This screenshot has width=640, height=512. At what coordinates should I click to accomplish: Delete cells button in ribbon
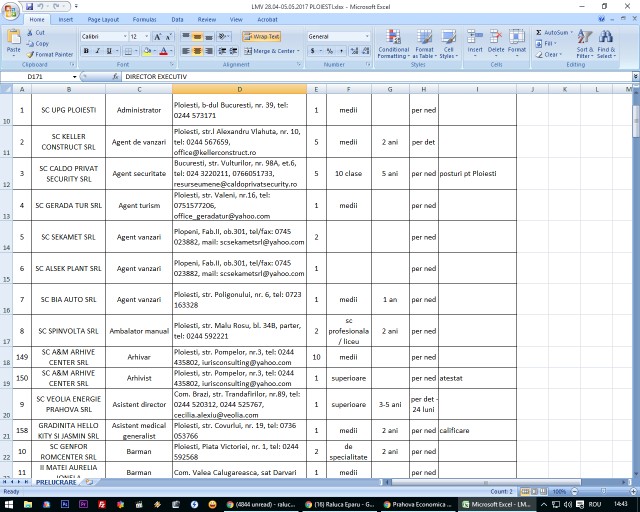click(496, 42)
